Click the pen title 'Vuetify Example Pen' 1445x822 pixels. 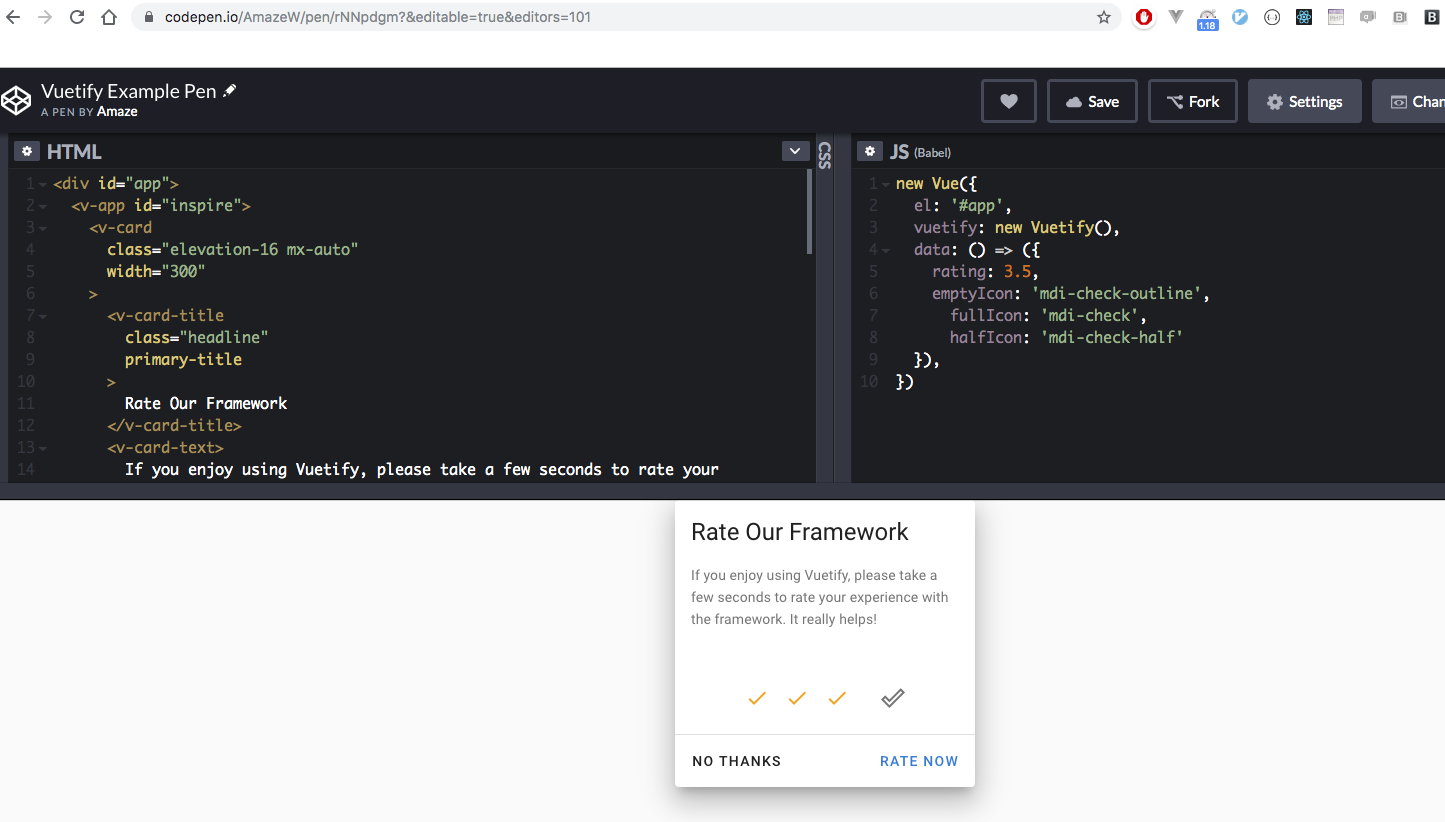click(x=129, y=91)
